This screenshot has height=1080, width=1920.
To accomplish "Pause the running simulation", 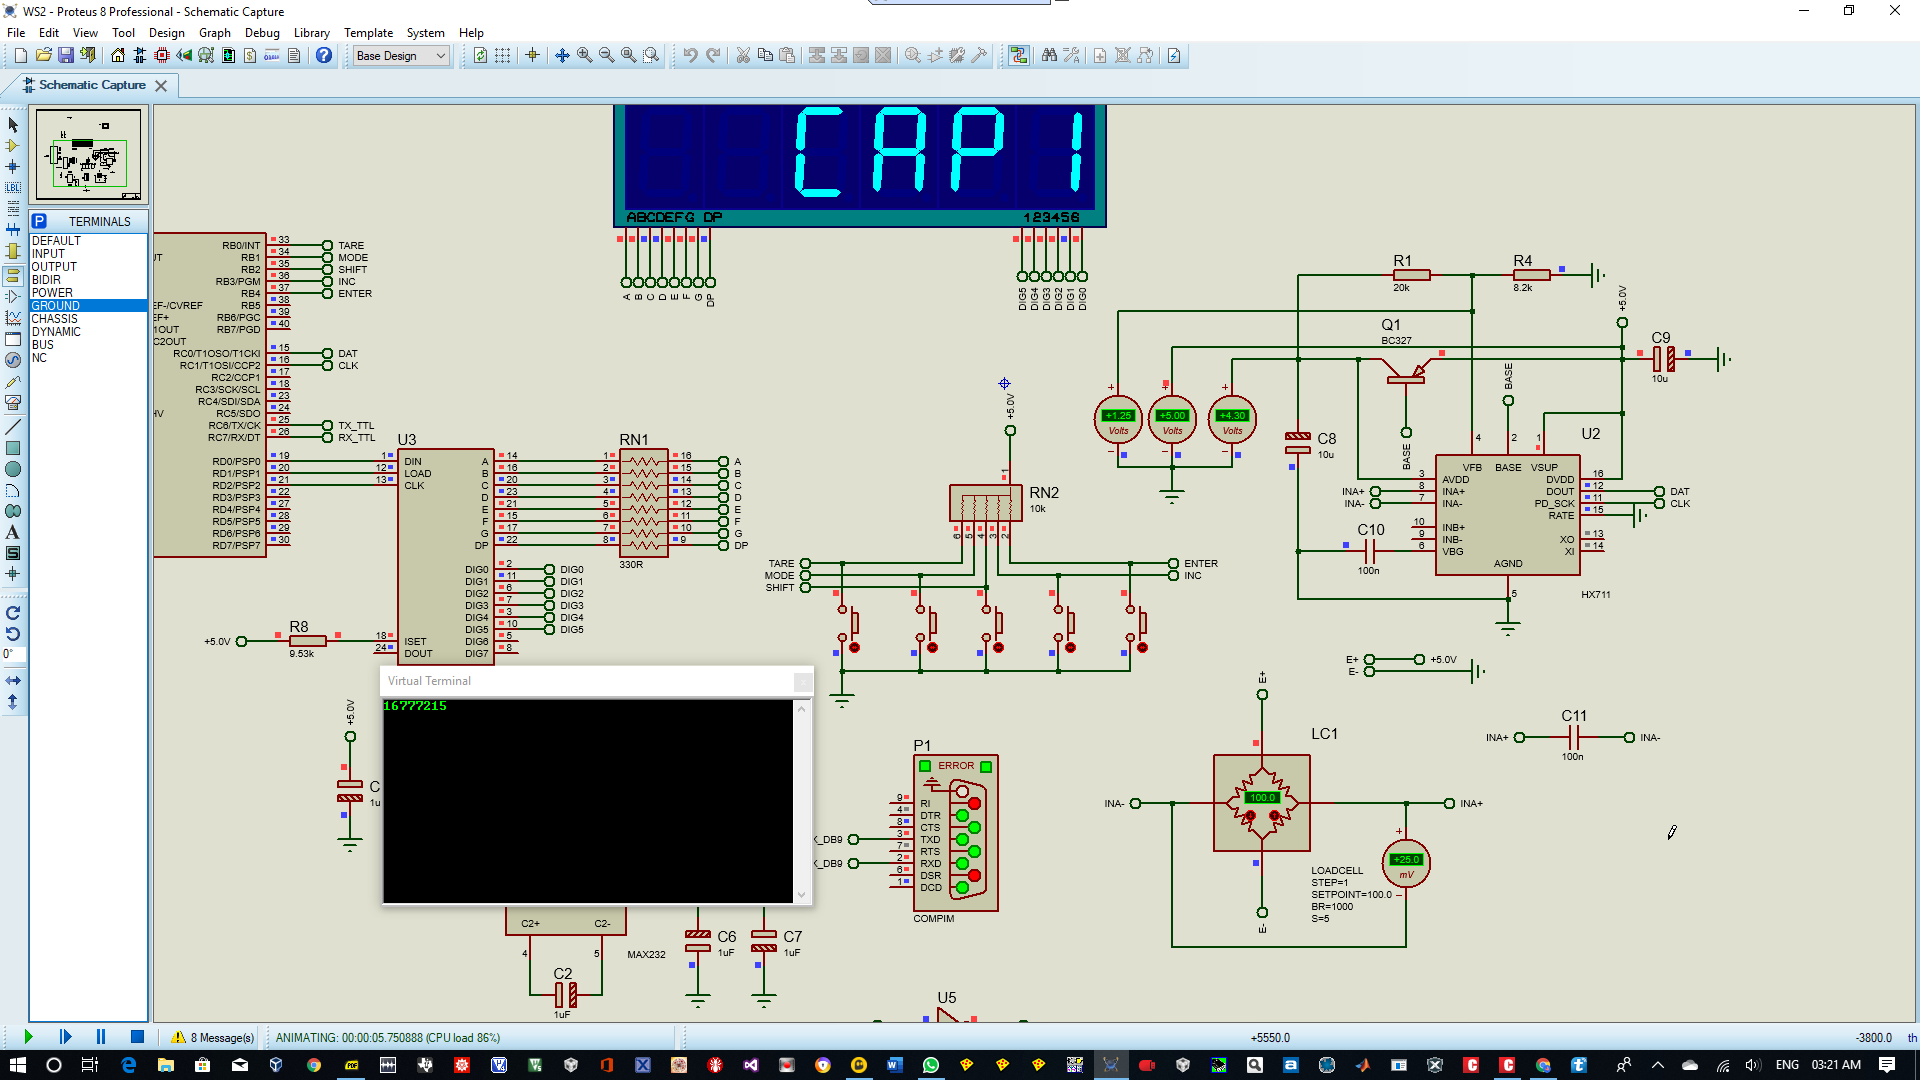I will pos(100,1037).
